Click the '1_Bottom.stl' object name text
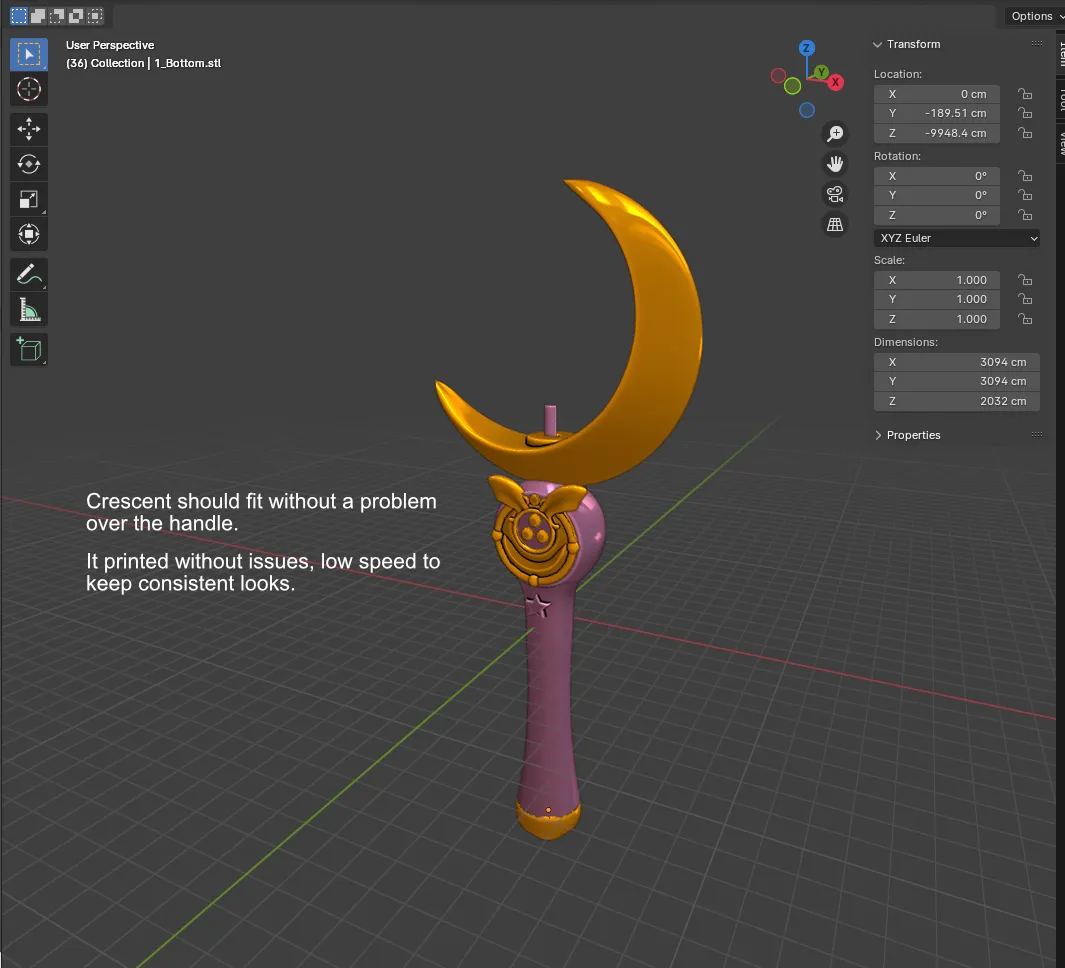The width and height of the screenshot is (1065, 968). coord(187,63)
